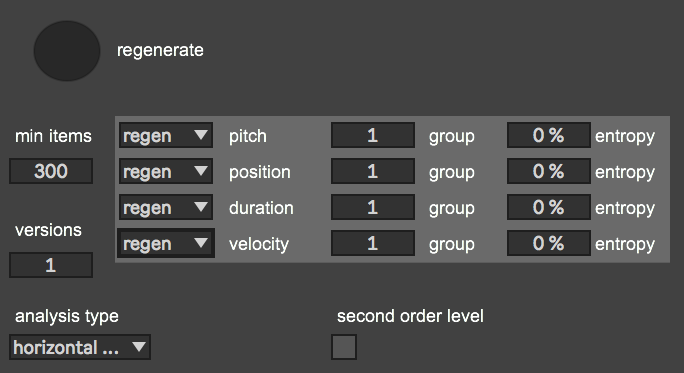Select the velocity group number box
Viewport: 684px width, 373px height.
(373, 243)
